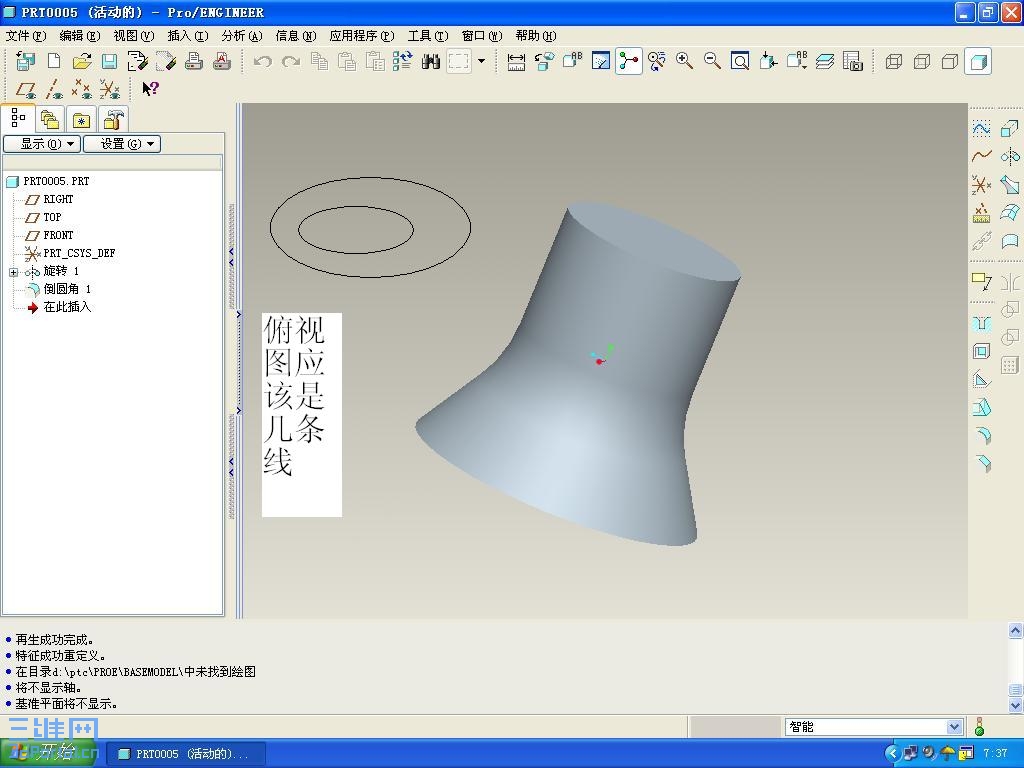Select the Chamfer tool in the right toolbar
The width and height of the screenshot is (1024, 768).
tap(981, 463)
